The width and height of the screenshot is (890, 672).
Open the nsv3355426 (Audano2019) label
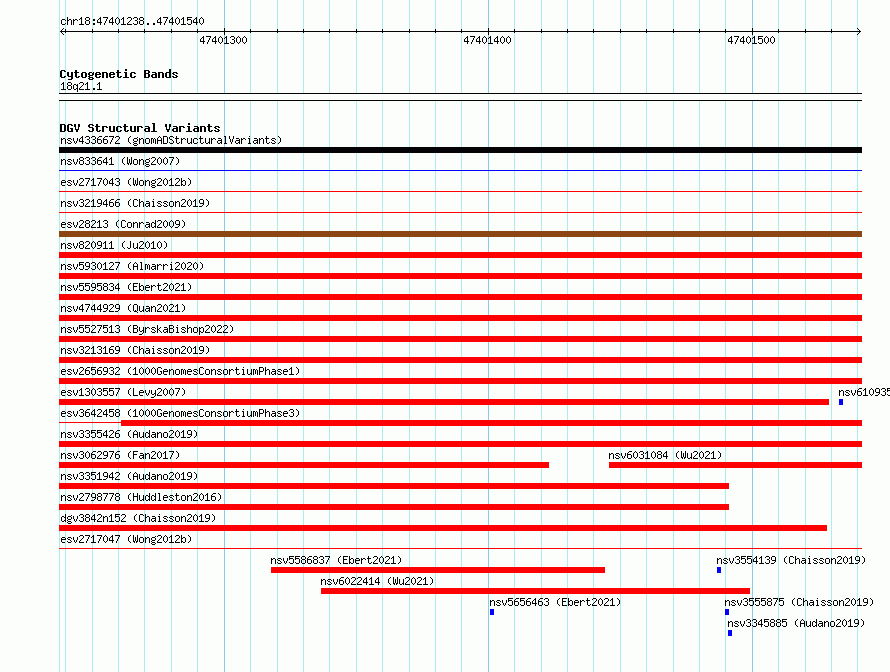tap(129, 434)
